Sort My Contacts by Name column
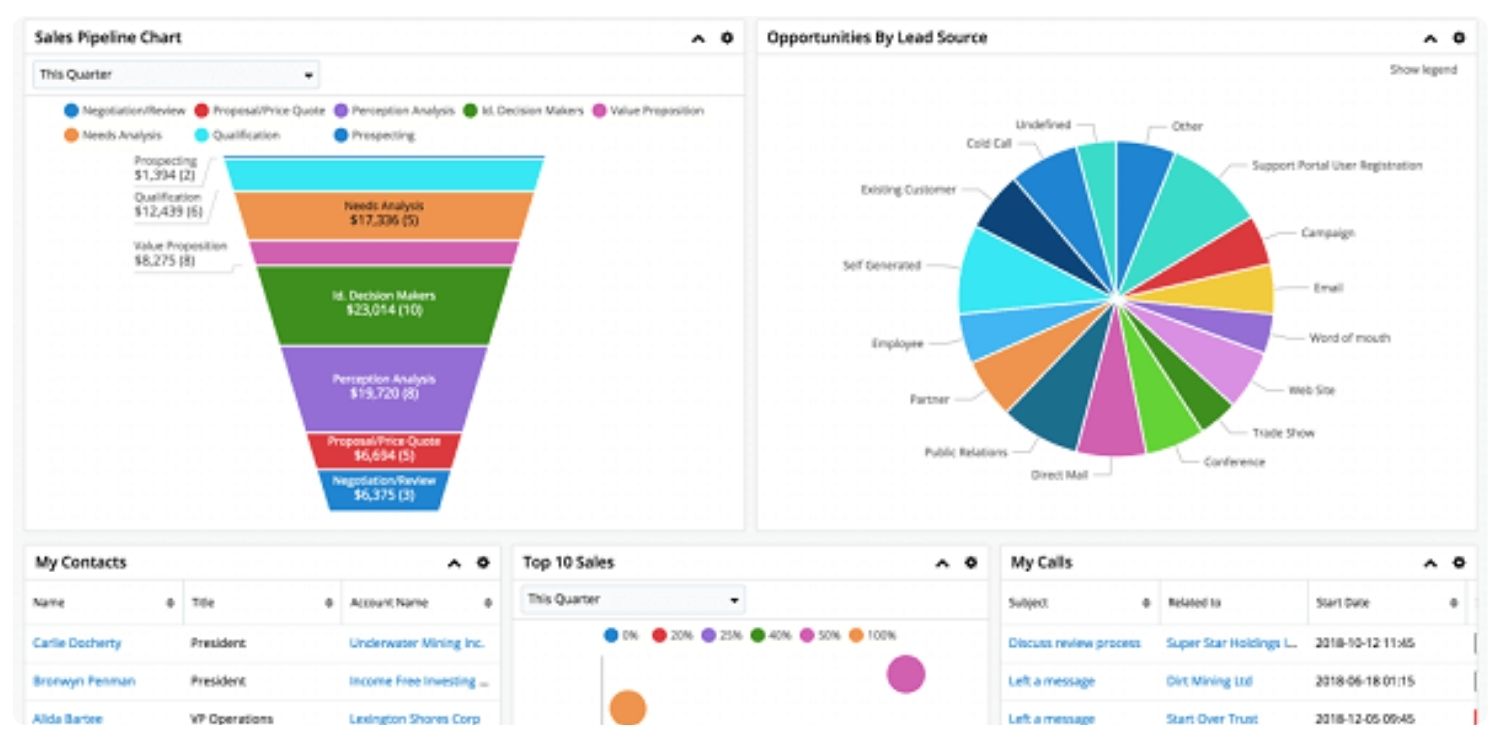The image size is (1500, 741). pos(103,603)
